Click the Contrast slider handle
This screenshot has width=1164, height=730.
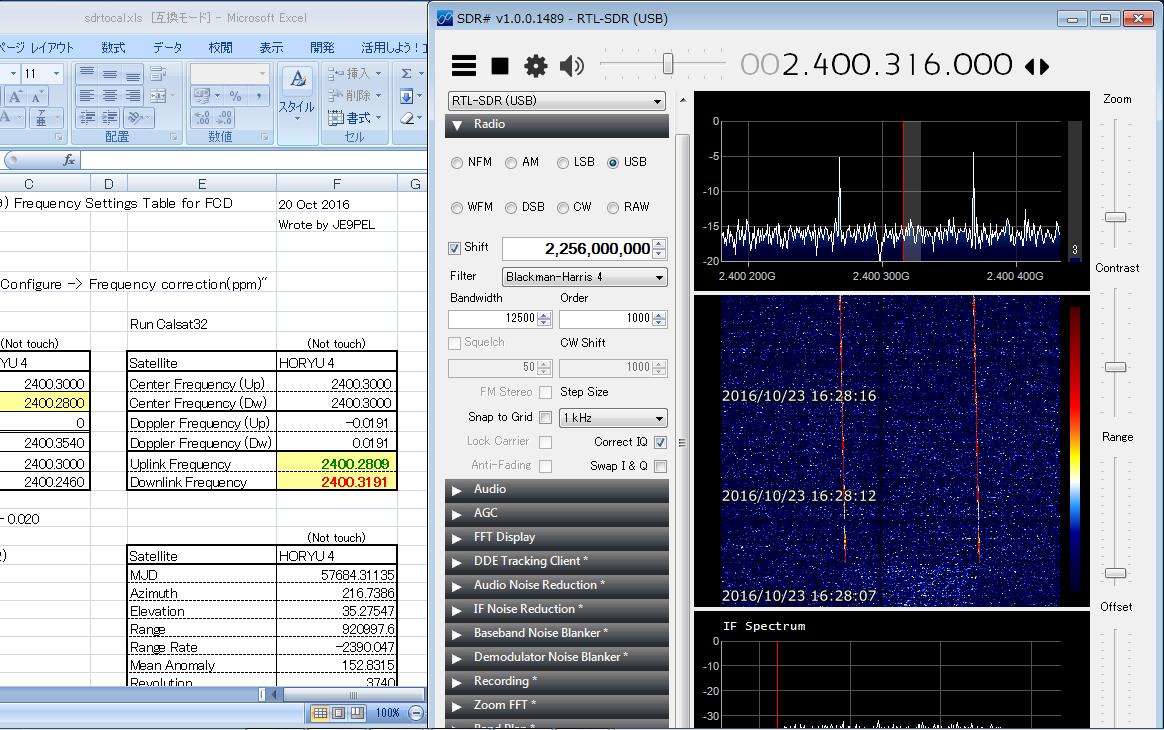tap(1115, 368)
